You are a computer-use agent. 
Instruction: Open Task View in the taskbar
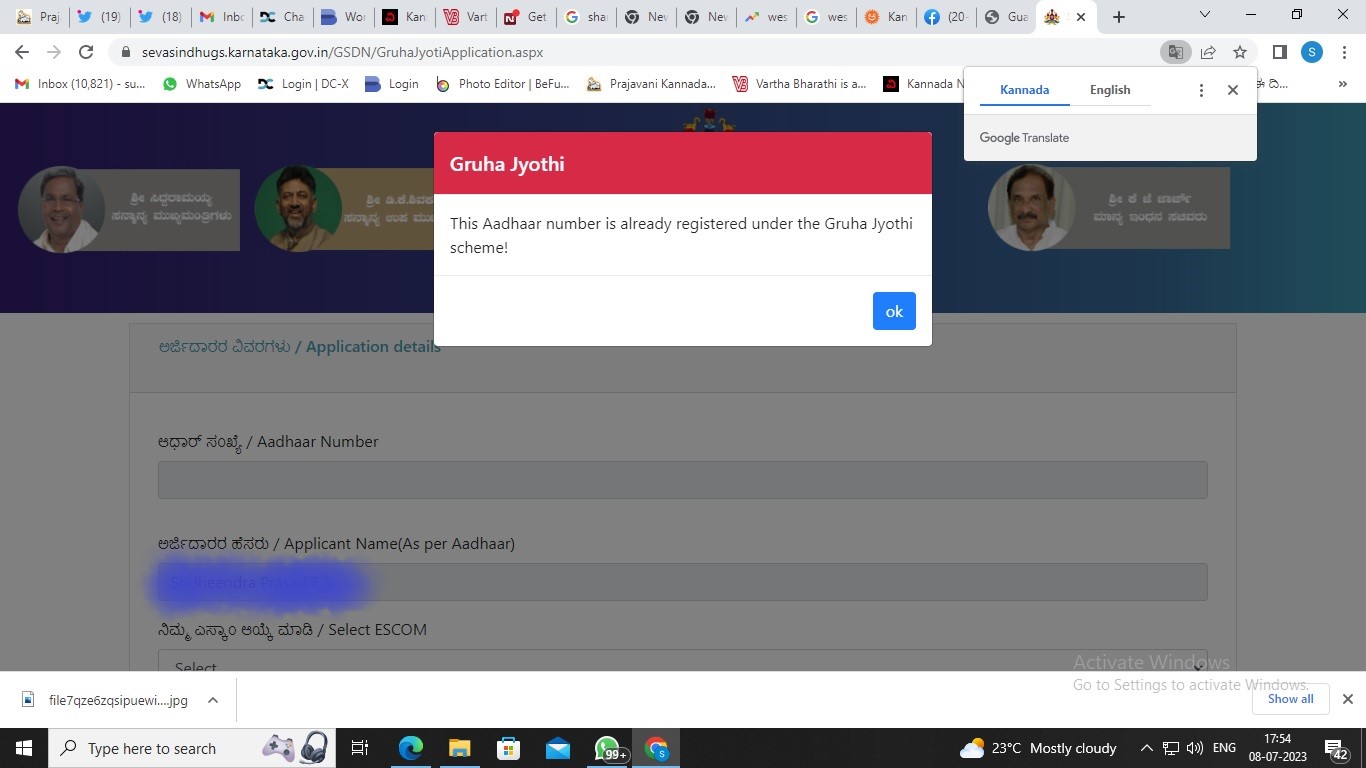coord(360,748)
